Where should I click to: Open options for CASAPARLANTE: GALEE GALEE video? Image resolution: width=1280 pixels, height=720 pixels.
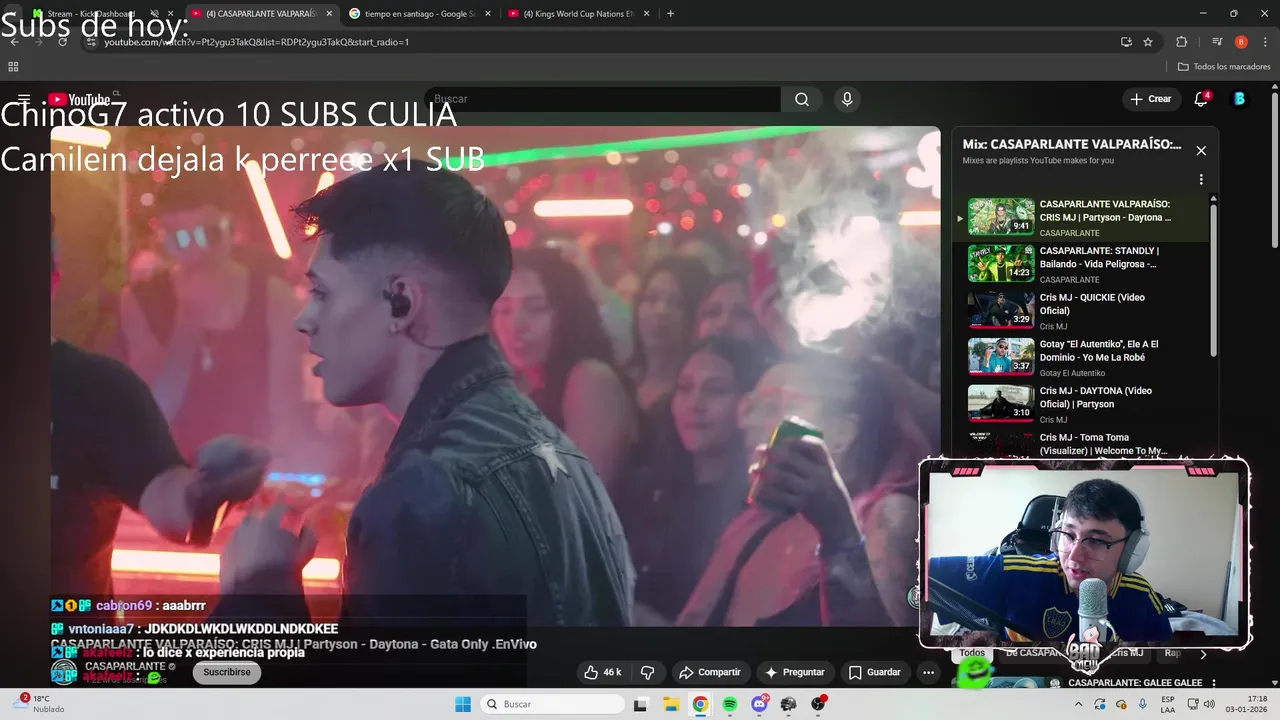pyautogui.click(x=1213, y=683)
